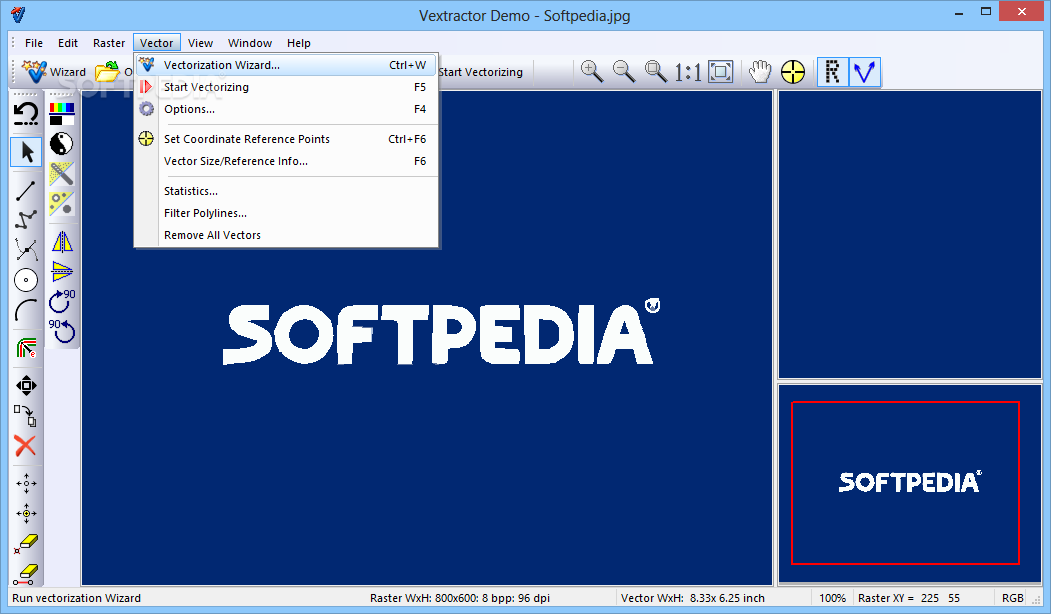Open the Raster menu
The height and width of the screenshot is (614, 1051).
[109, 43]
